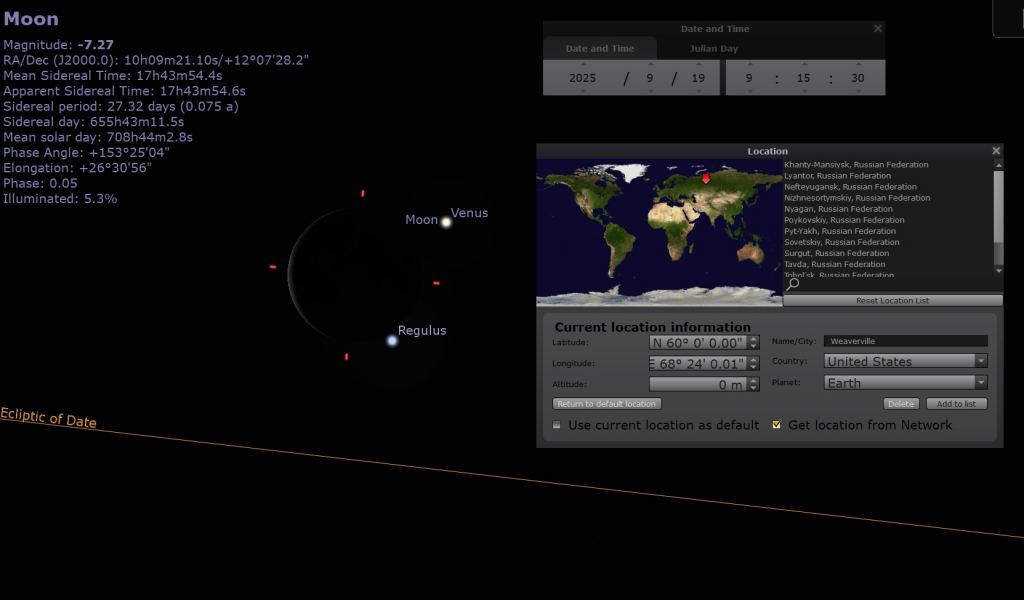The width and height of the screenshot is (1024, 600).
Task: Close the Location dialog
Action: pos(995,151)
